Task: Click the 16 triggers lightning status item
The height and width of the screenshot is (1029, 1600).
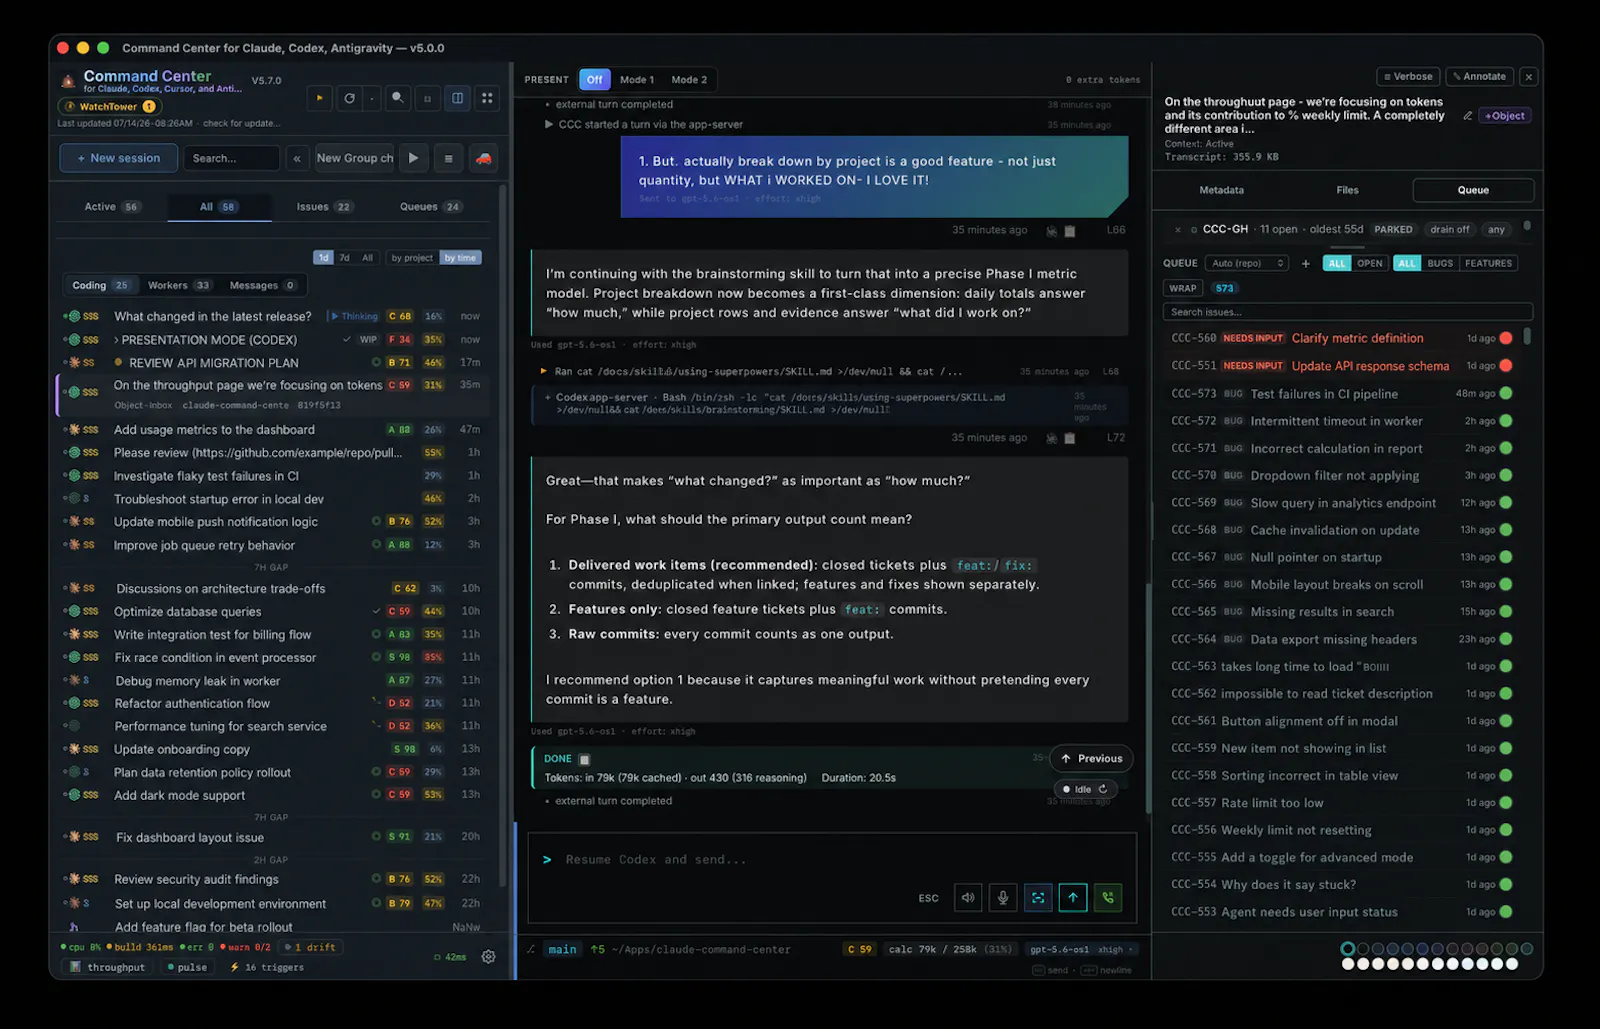Action: [x=267, y=967]
